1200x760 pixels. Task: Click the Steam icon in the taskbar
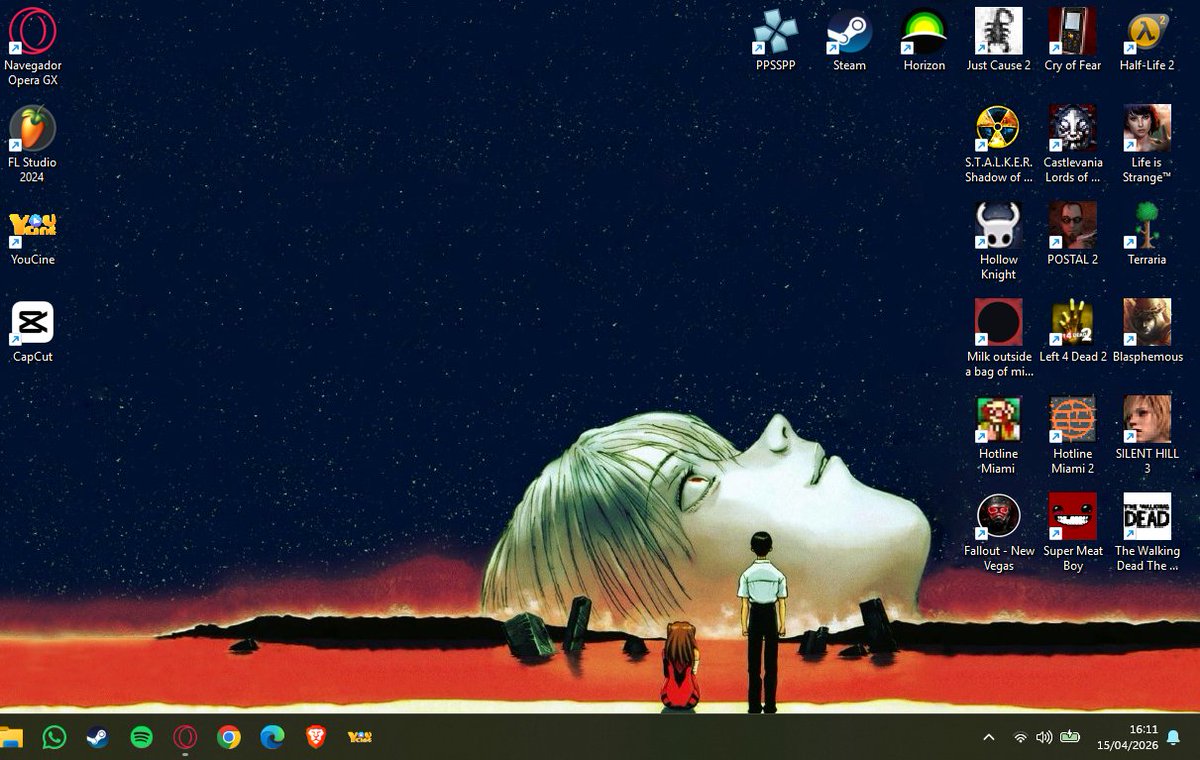coord(98,737)
